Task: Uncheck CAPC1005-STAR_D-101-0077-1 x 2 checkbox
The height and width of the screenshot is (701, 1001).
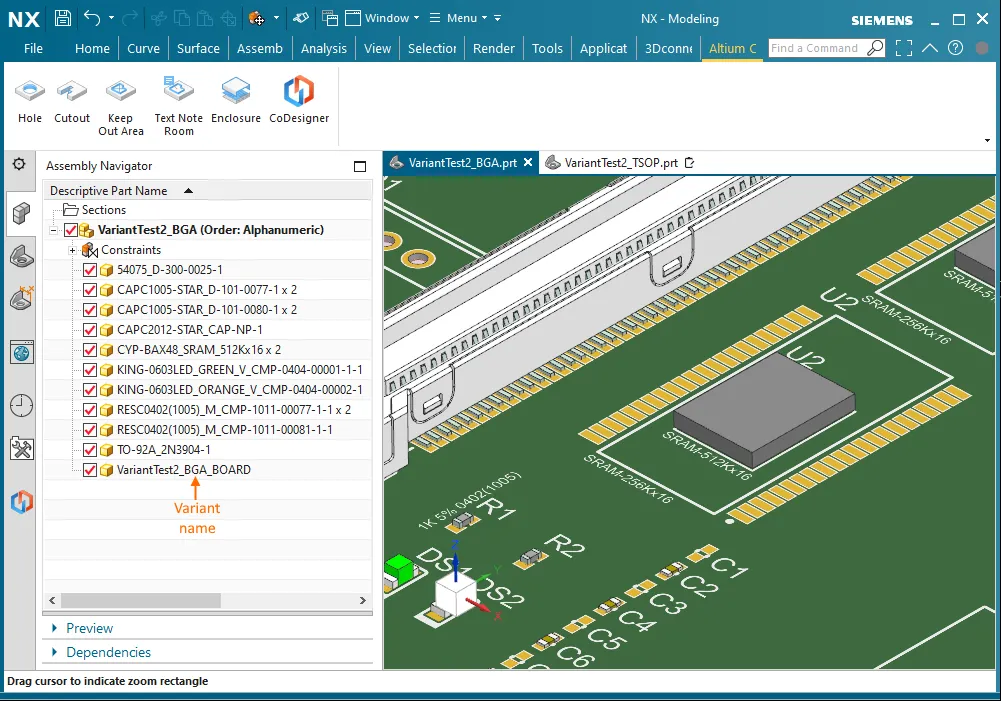Action: (90, 290)
